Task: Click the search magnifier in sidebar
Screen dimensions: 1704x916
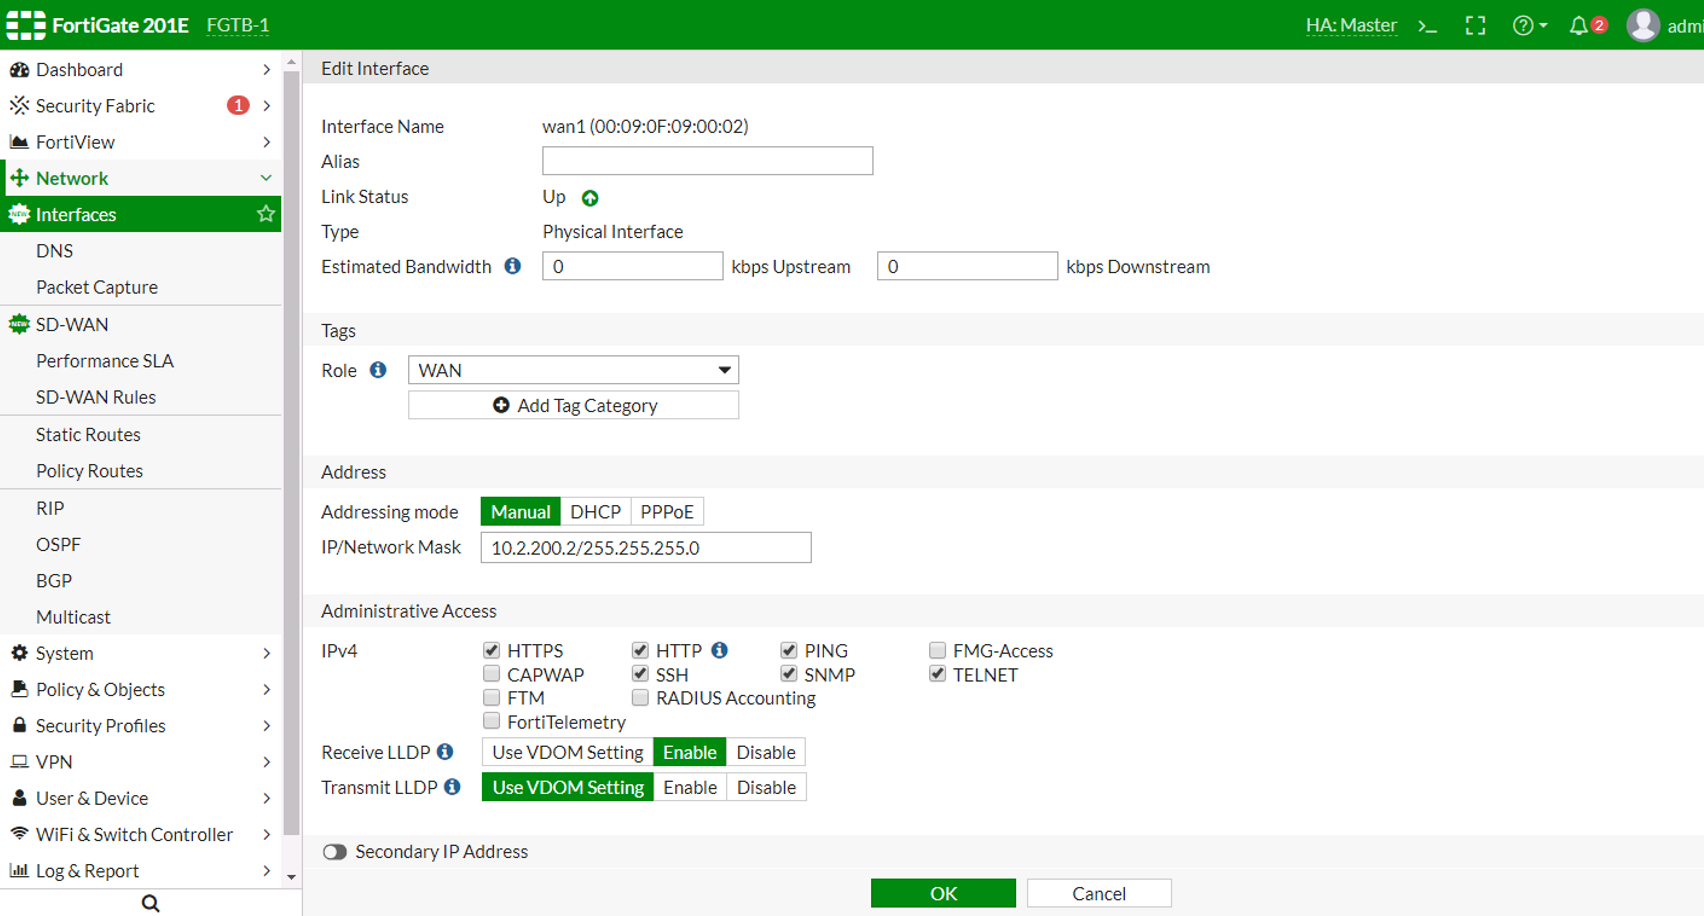Action: coord(150,903)
